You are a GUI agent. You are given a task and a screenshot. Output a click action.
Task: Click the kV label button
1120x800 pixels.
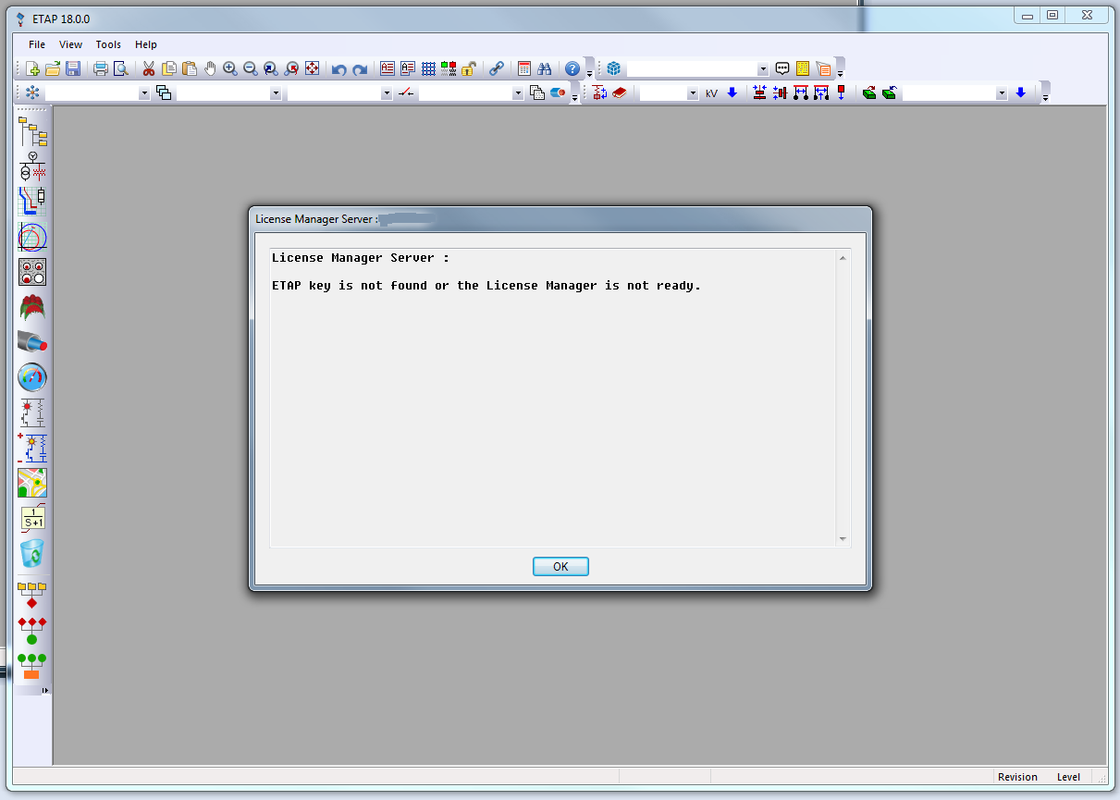[x=711, y=93]
